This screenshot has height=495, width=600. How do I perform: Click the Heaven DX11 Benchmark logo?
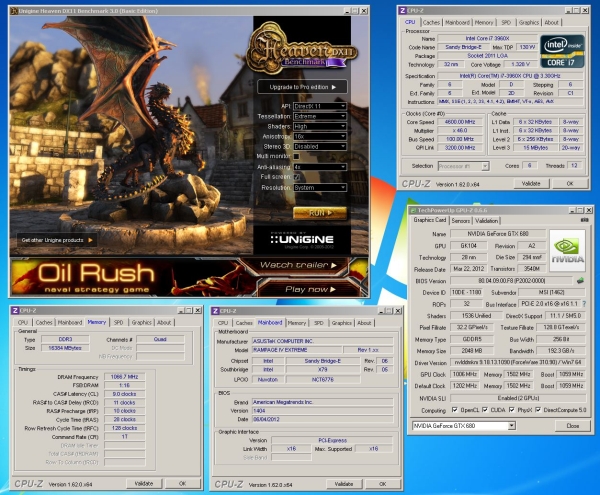tap(302, 48)
